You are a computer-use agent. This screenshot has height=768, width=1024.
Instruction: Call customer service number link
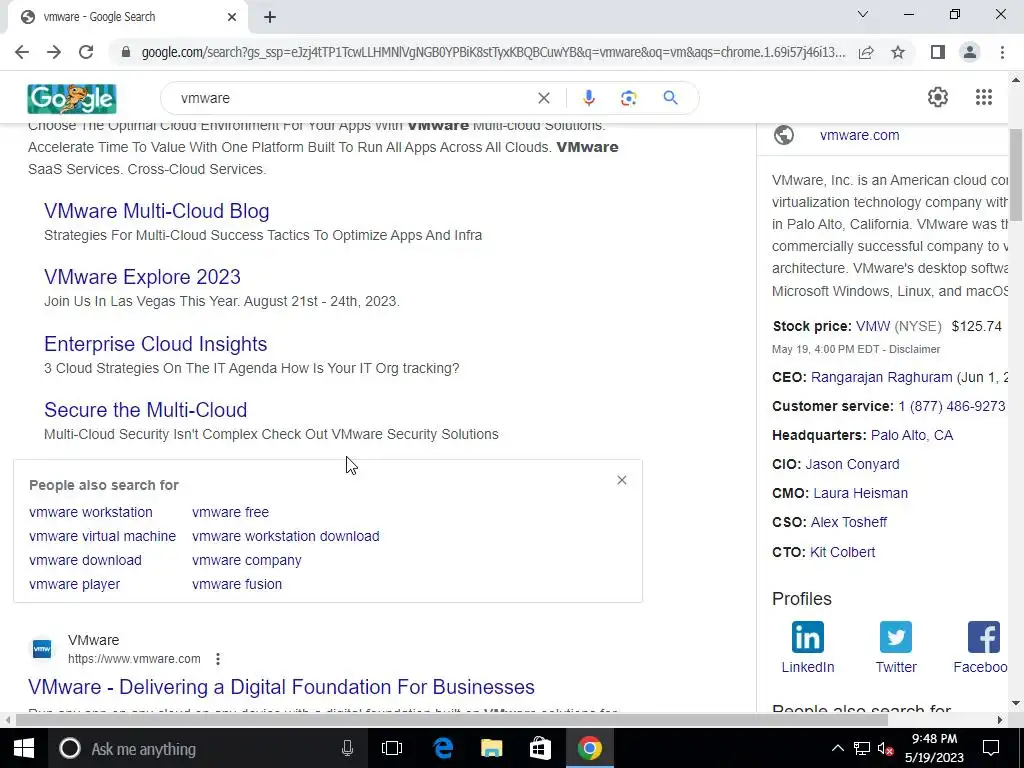tap(952, 406)
